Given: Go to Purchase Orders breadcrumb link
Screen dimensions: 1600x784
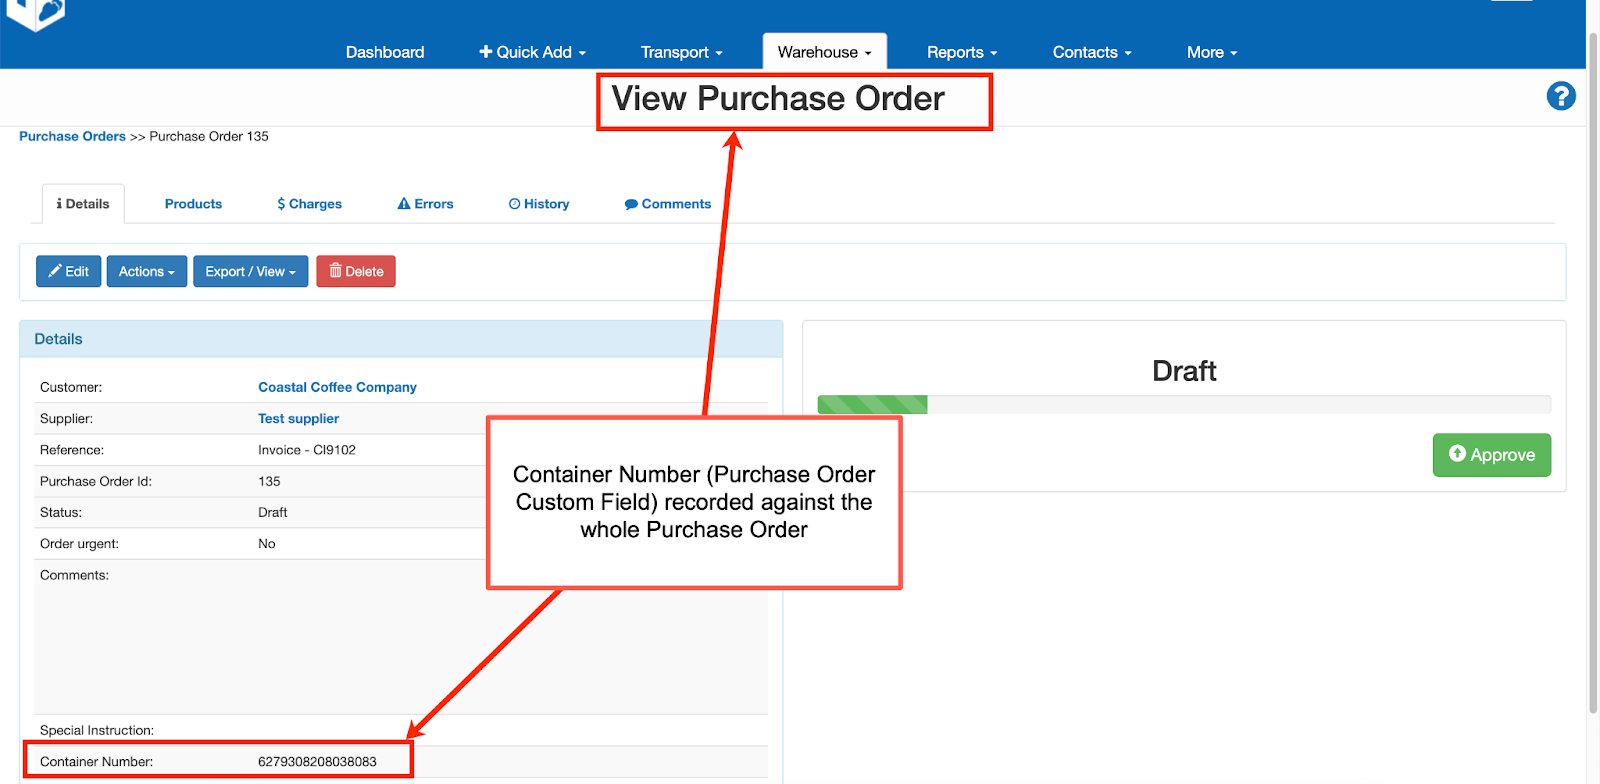Looking at the screenshot, I should (72, 136).
